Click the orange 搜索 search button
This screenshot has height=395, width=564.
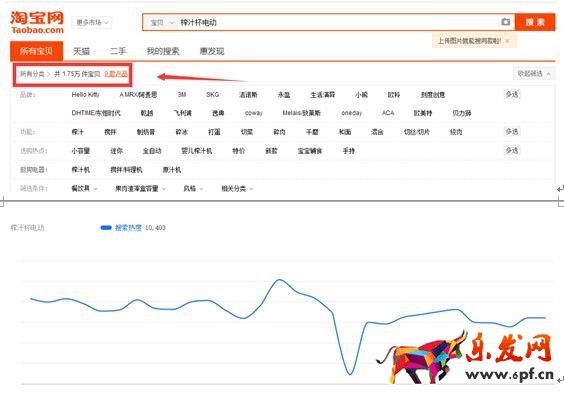535,22
